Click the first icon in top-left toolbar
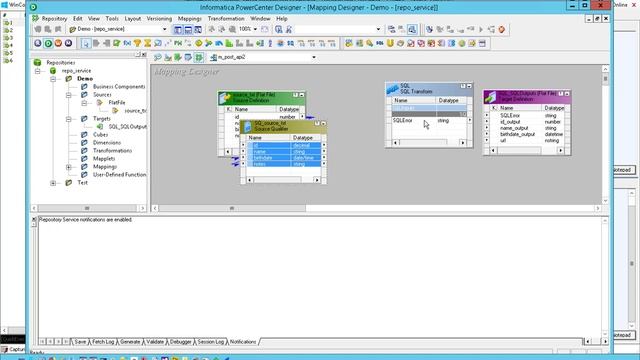The height and width of the screenshot is (360, 640). (x=38, y=29)
